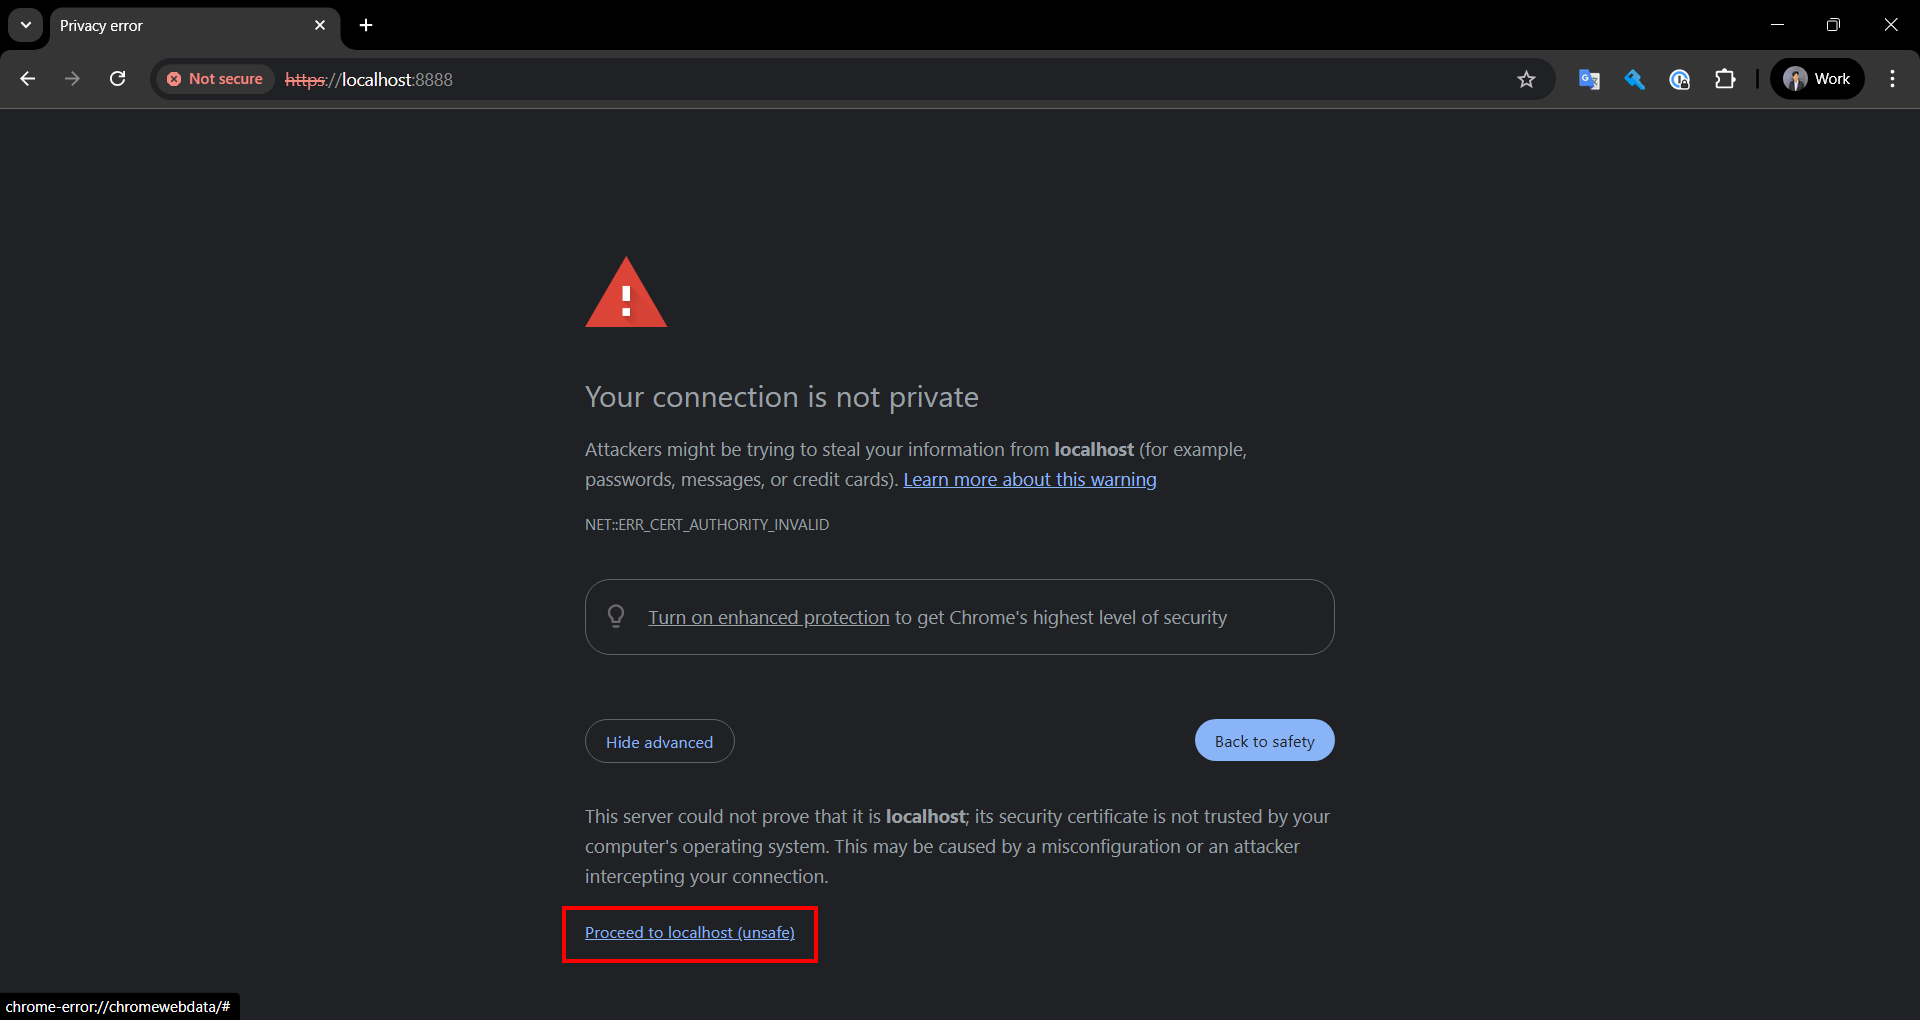Open the Chrome three-dot menu

1892,79
